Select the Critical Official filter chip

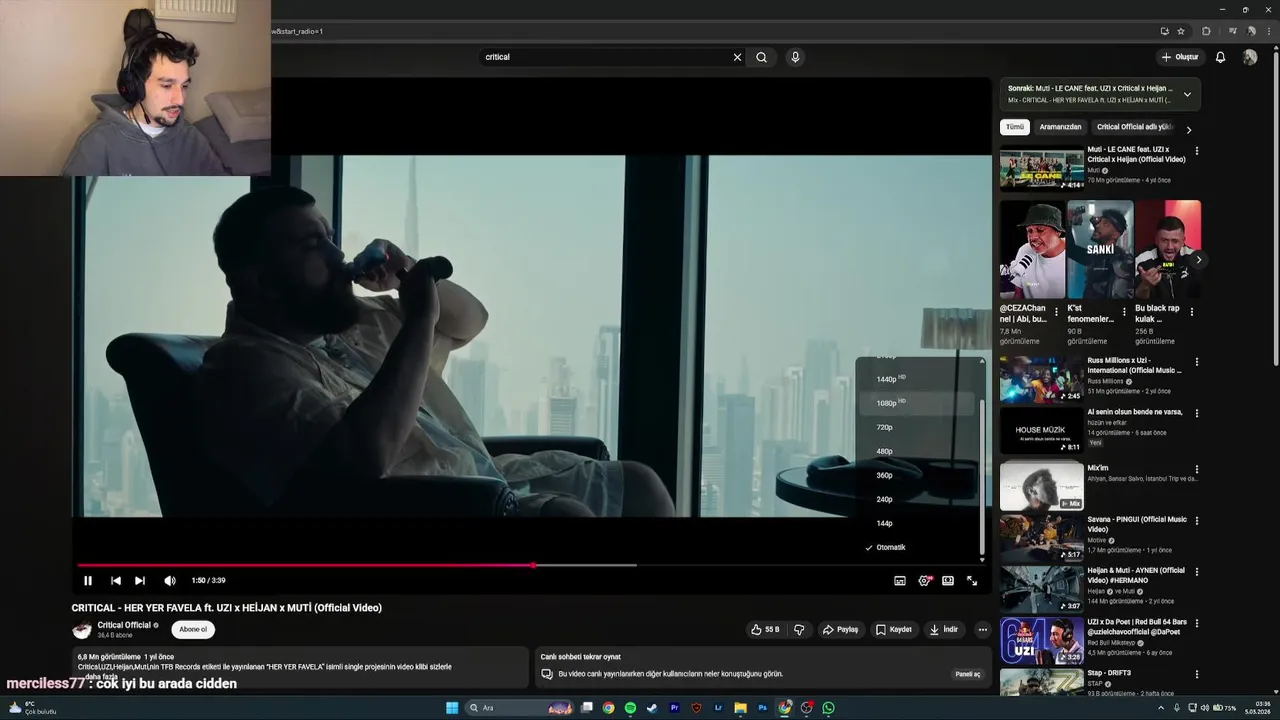click(1134, 127)
